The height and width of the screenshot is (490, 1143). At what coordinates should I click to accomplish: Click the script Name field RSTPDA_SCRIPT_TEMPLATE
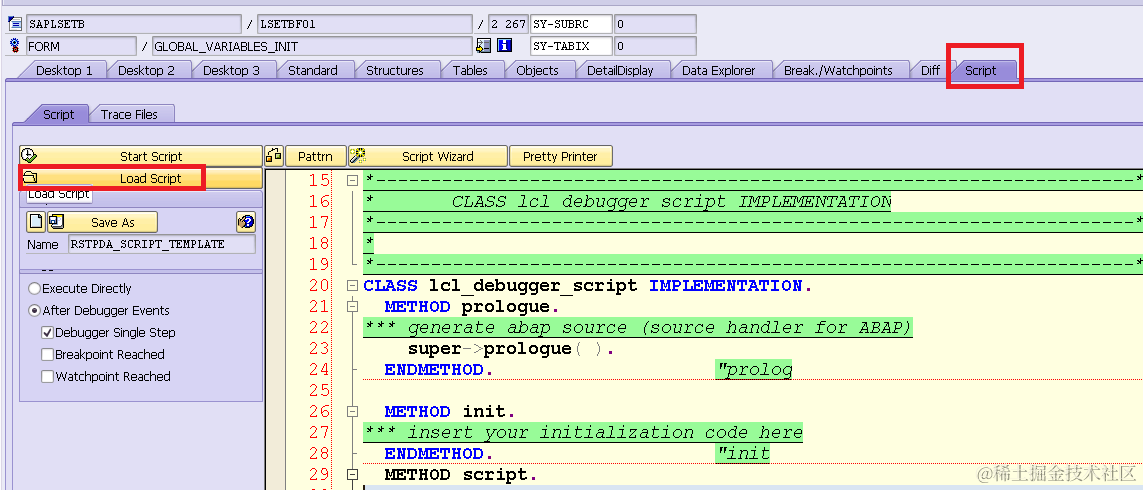click(x=163, y=244)
